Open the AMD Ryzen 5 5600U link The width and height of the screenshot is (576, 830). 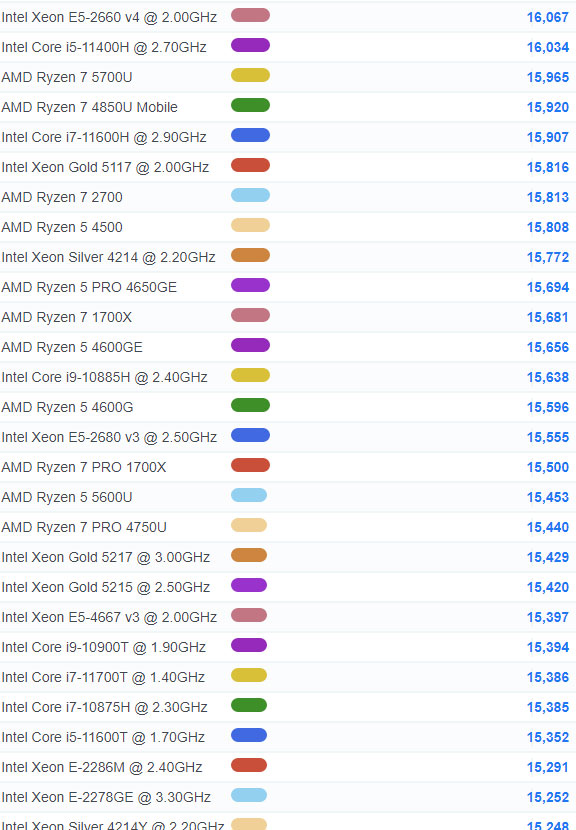click(x=67, y=498)
